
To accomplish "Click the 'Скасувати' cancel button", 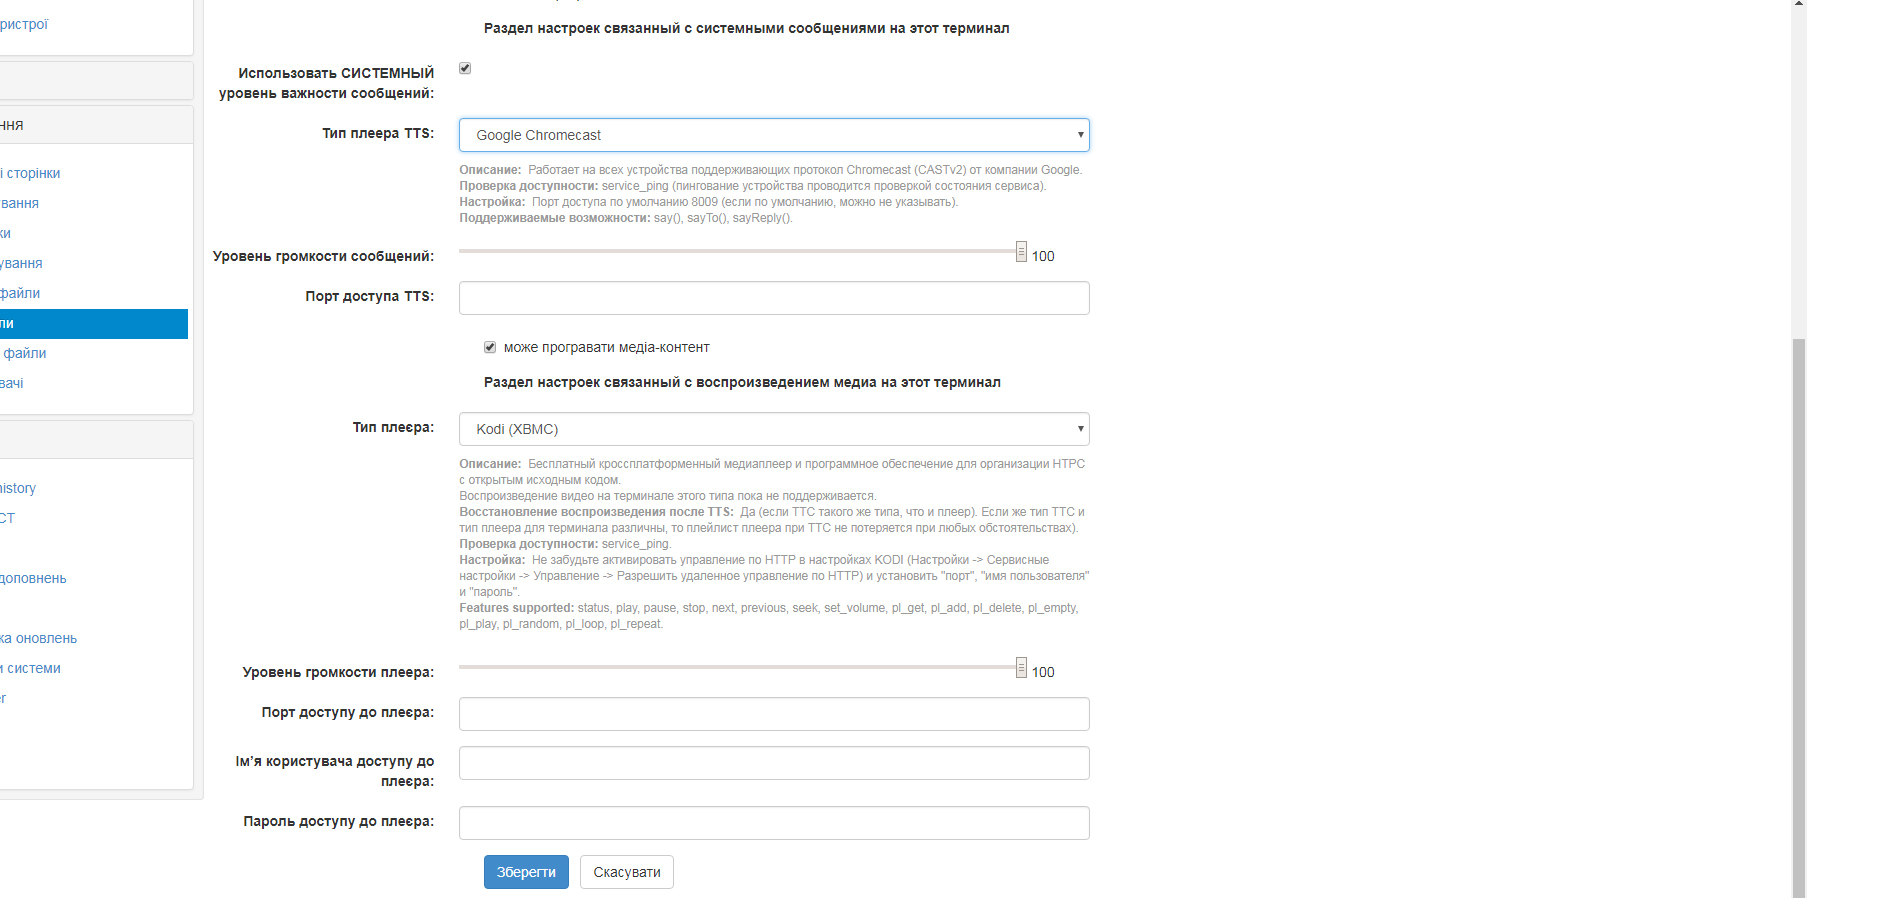I will pyautogui.click(x=626, y=872).
